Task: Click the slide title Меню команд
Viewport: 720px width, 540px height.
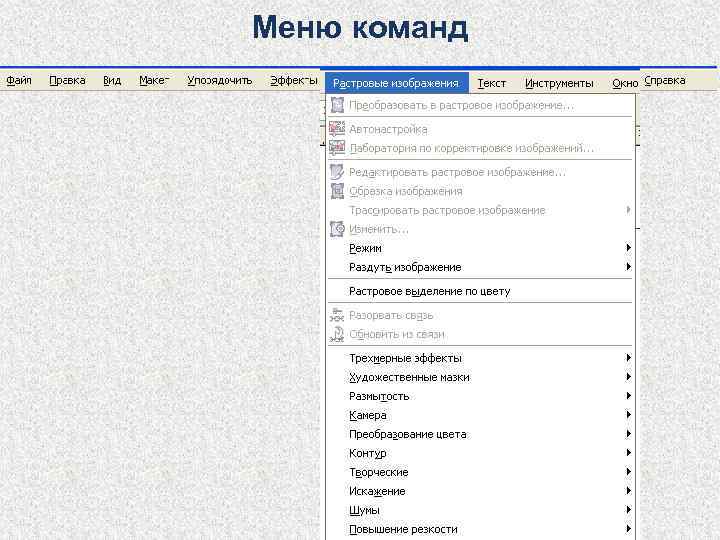Action: click(x=360, y=28)
